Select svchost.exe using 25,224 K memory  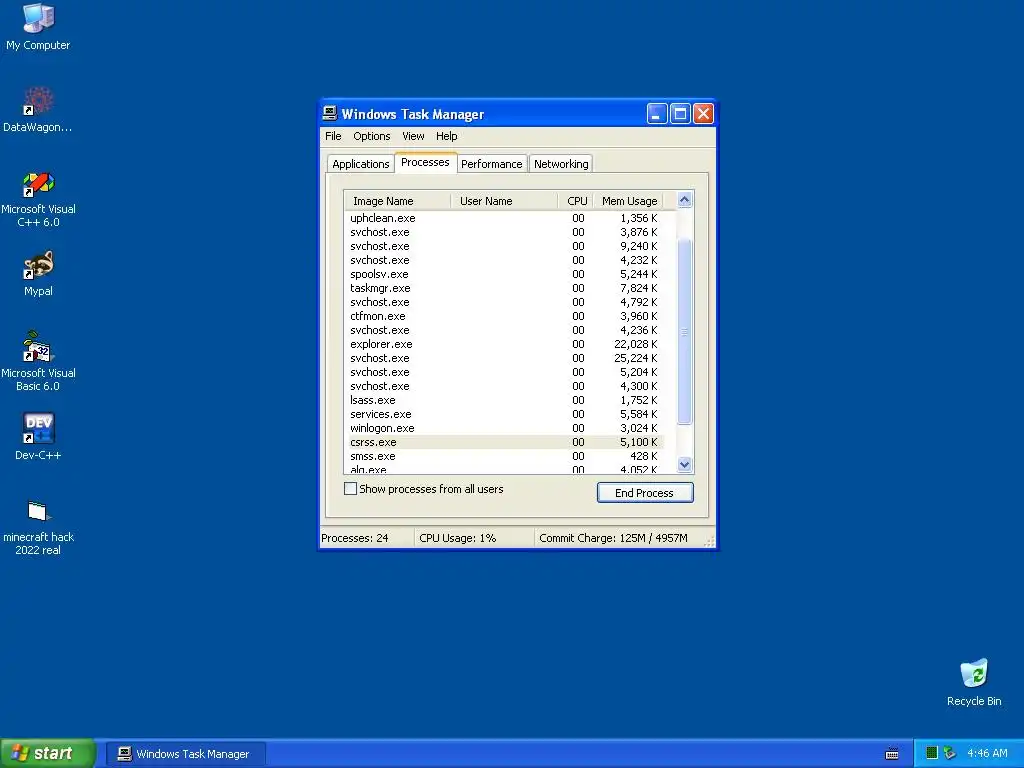(x=504, y=358)
